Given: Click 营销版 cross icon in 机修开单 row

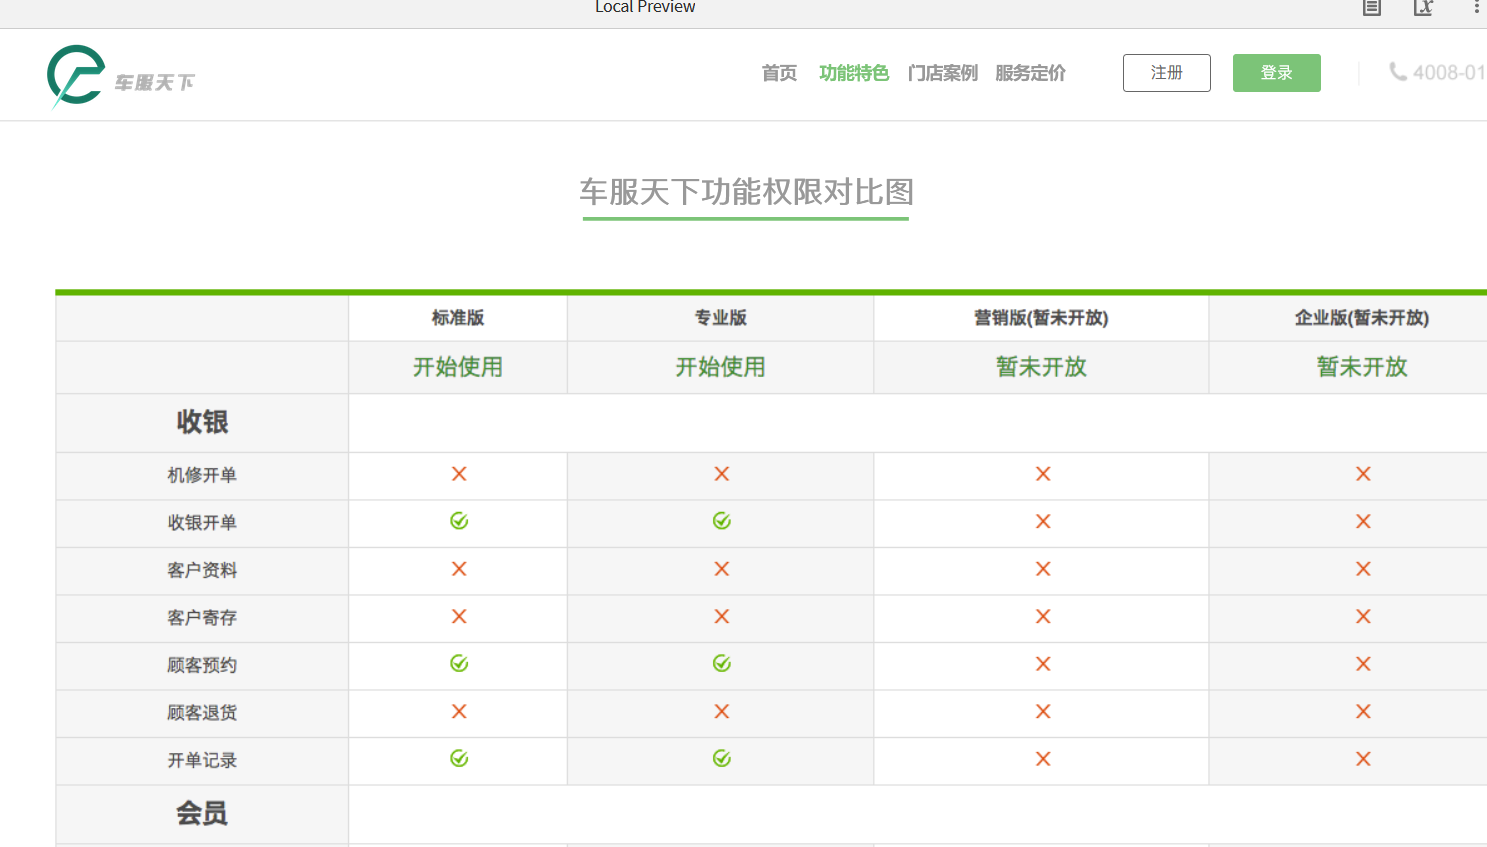Looking at the screenshot, I should click(x=1043, y=474).
